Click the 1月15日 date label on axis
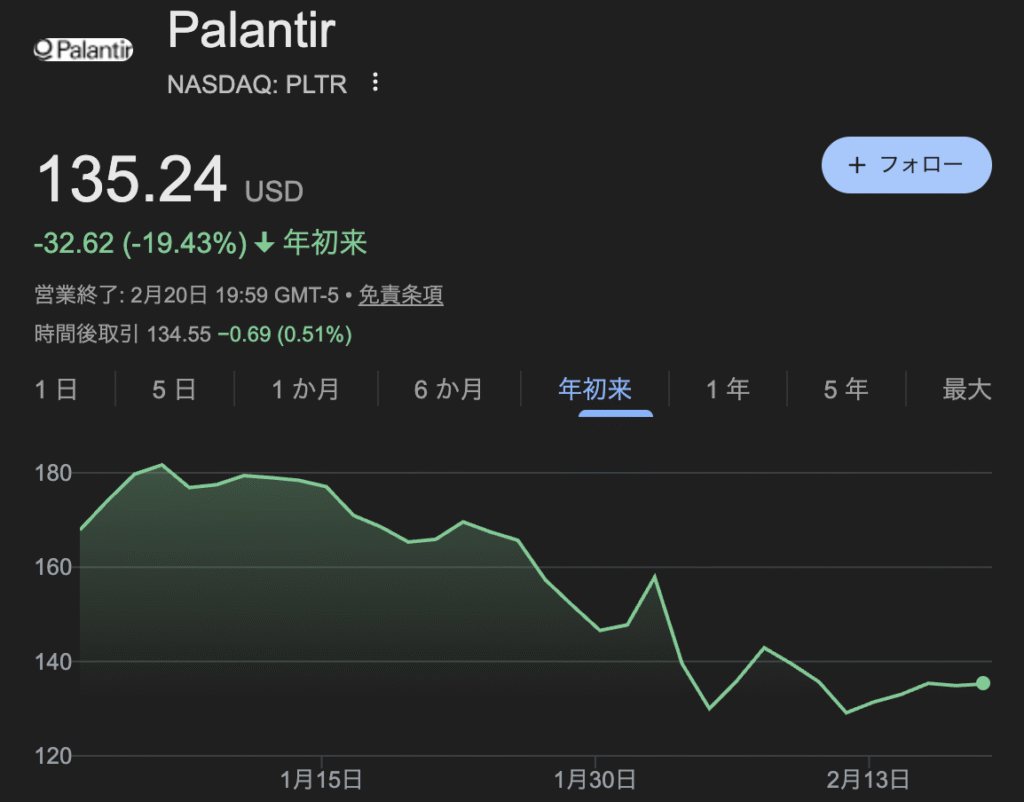 tap(321, 778)
